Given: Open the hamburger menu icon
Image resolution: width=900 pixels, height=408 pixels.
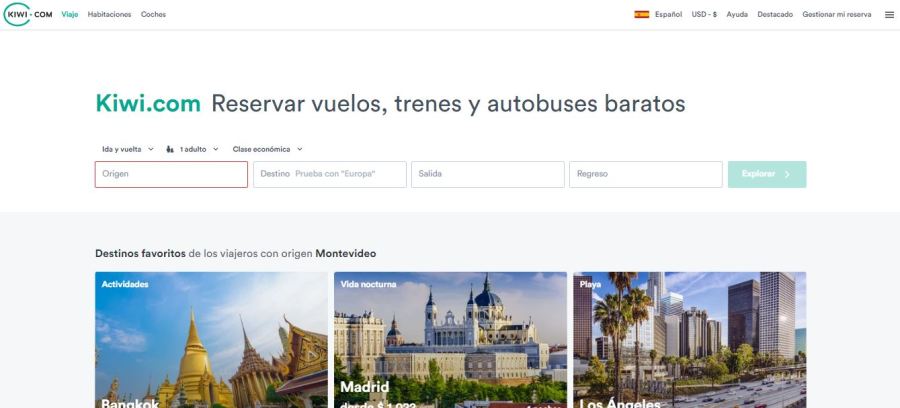Looking at the screenshot, I should 889,15.
